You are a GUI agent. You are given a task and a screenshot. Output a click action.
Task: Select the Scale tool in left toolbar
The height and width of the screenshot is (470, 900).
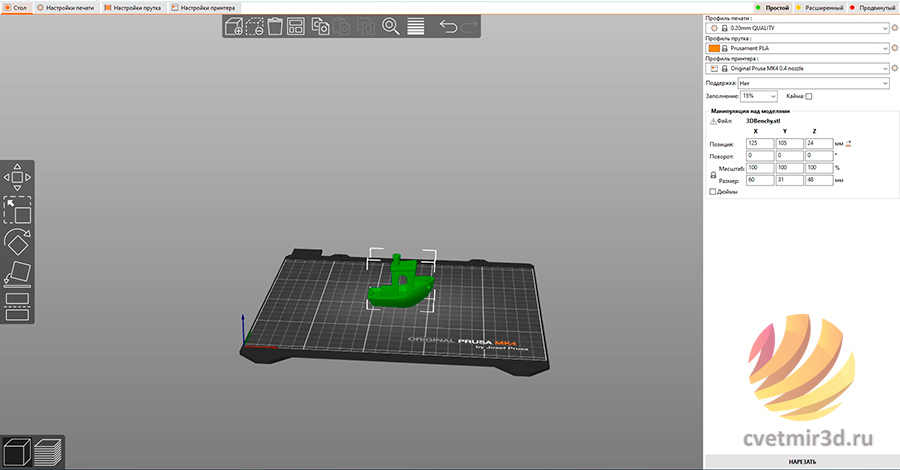(x=17, y=209)
